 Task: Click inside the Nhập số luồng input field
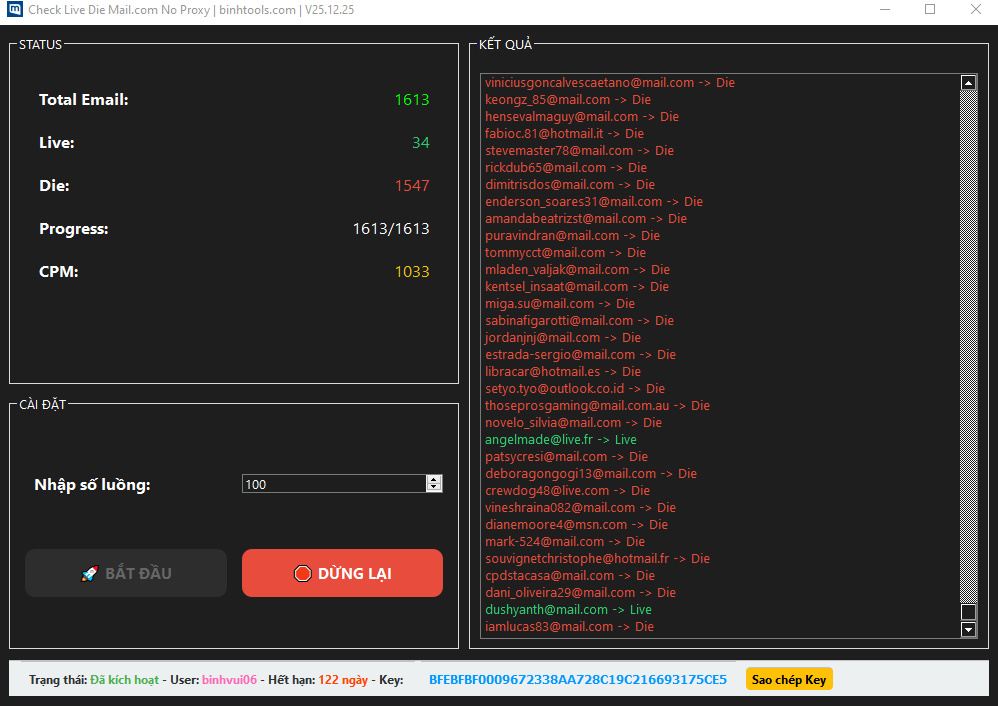(x=330, y=483)
